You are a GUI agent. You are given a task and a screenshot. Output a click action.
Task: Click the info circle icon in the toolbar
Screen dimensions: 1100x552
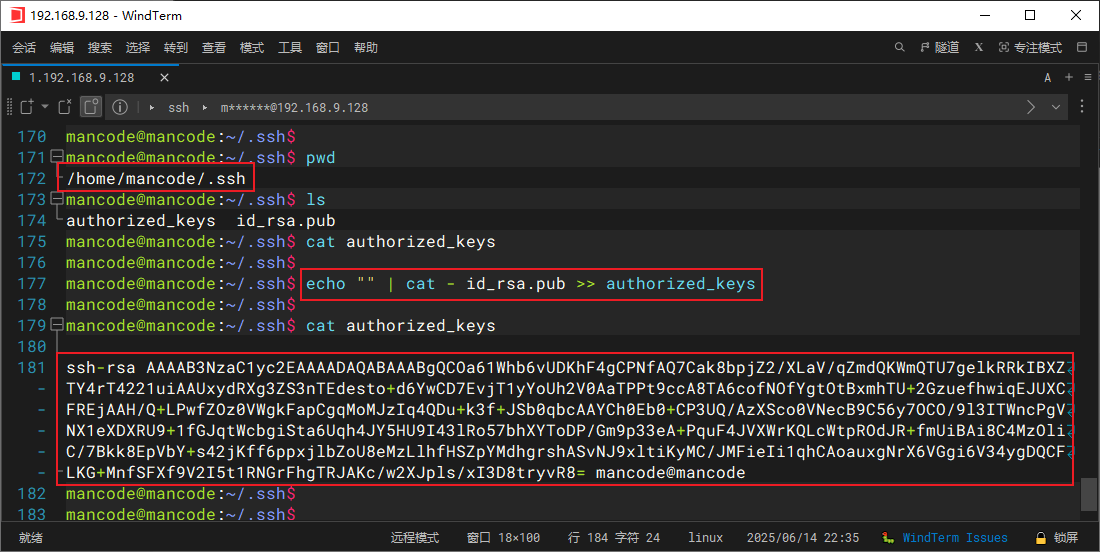pos(119,107)
